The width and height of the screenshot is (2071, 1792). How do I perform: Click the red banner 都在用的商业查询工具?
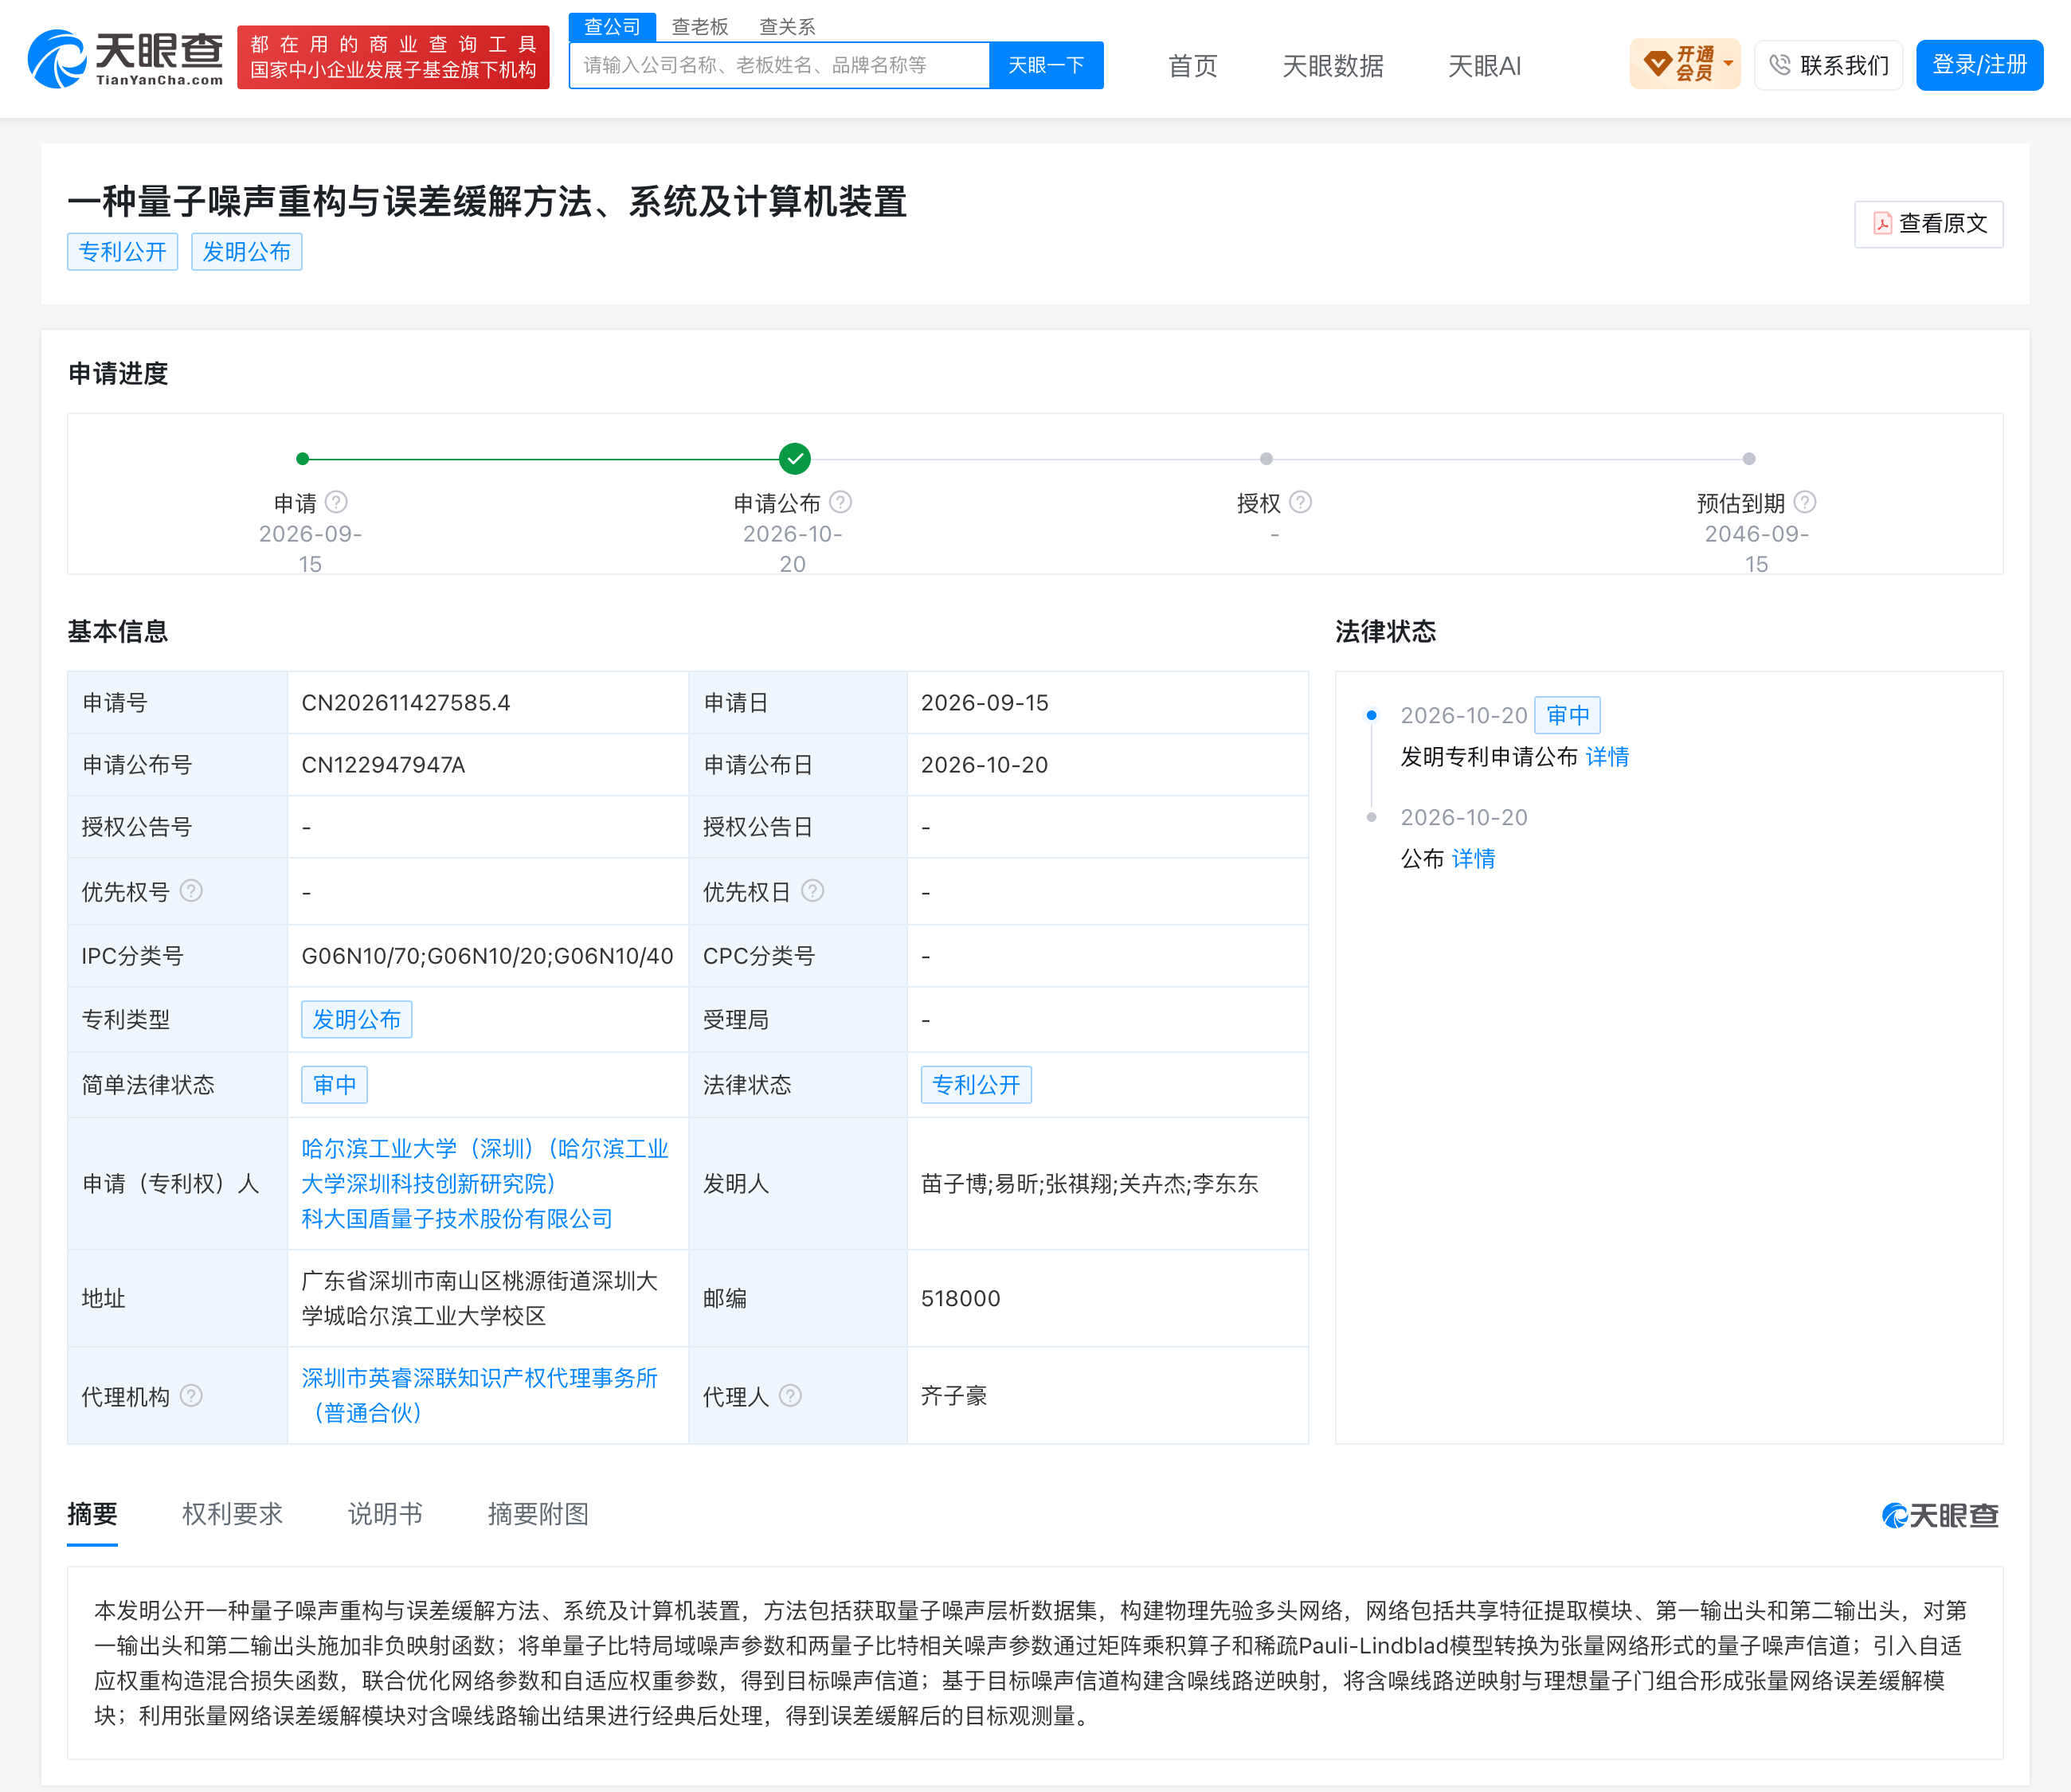pyautogui.click(x=393, y=57)
